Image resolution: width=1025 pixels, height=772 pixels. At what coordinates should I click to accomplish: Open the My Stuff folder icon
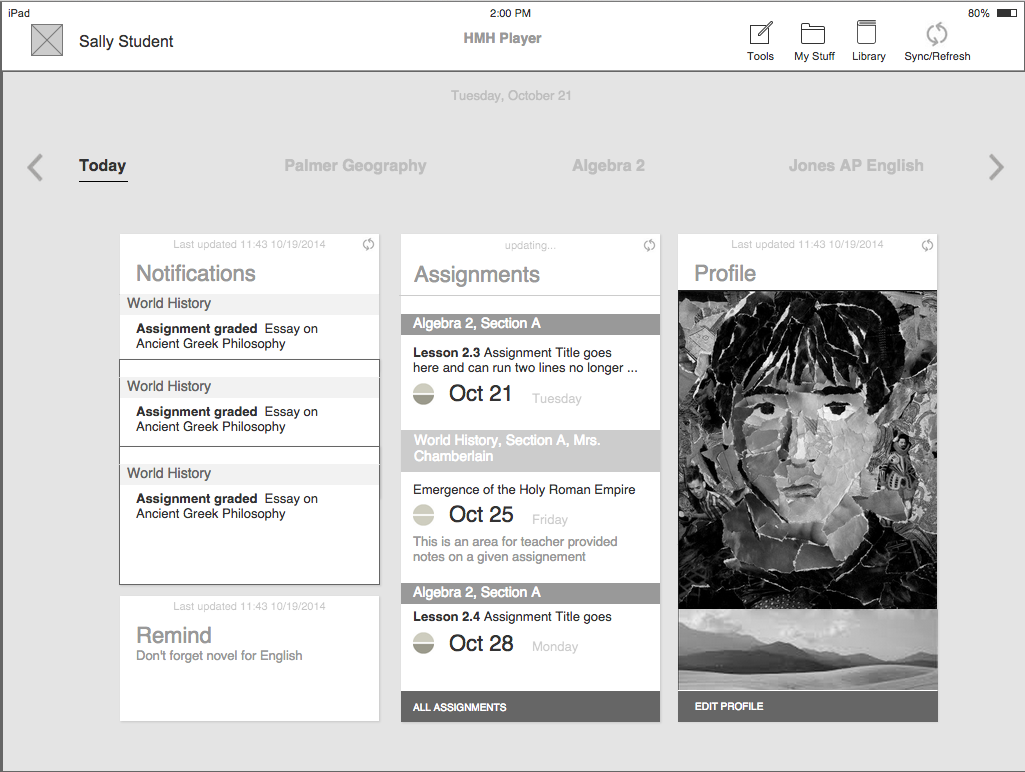pyautogui.click(x=813, y=33)
